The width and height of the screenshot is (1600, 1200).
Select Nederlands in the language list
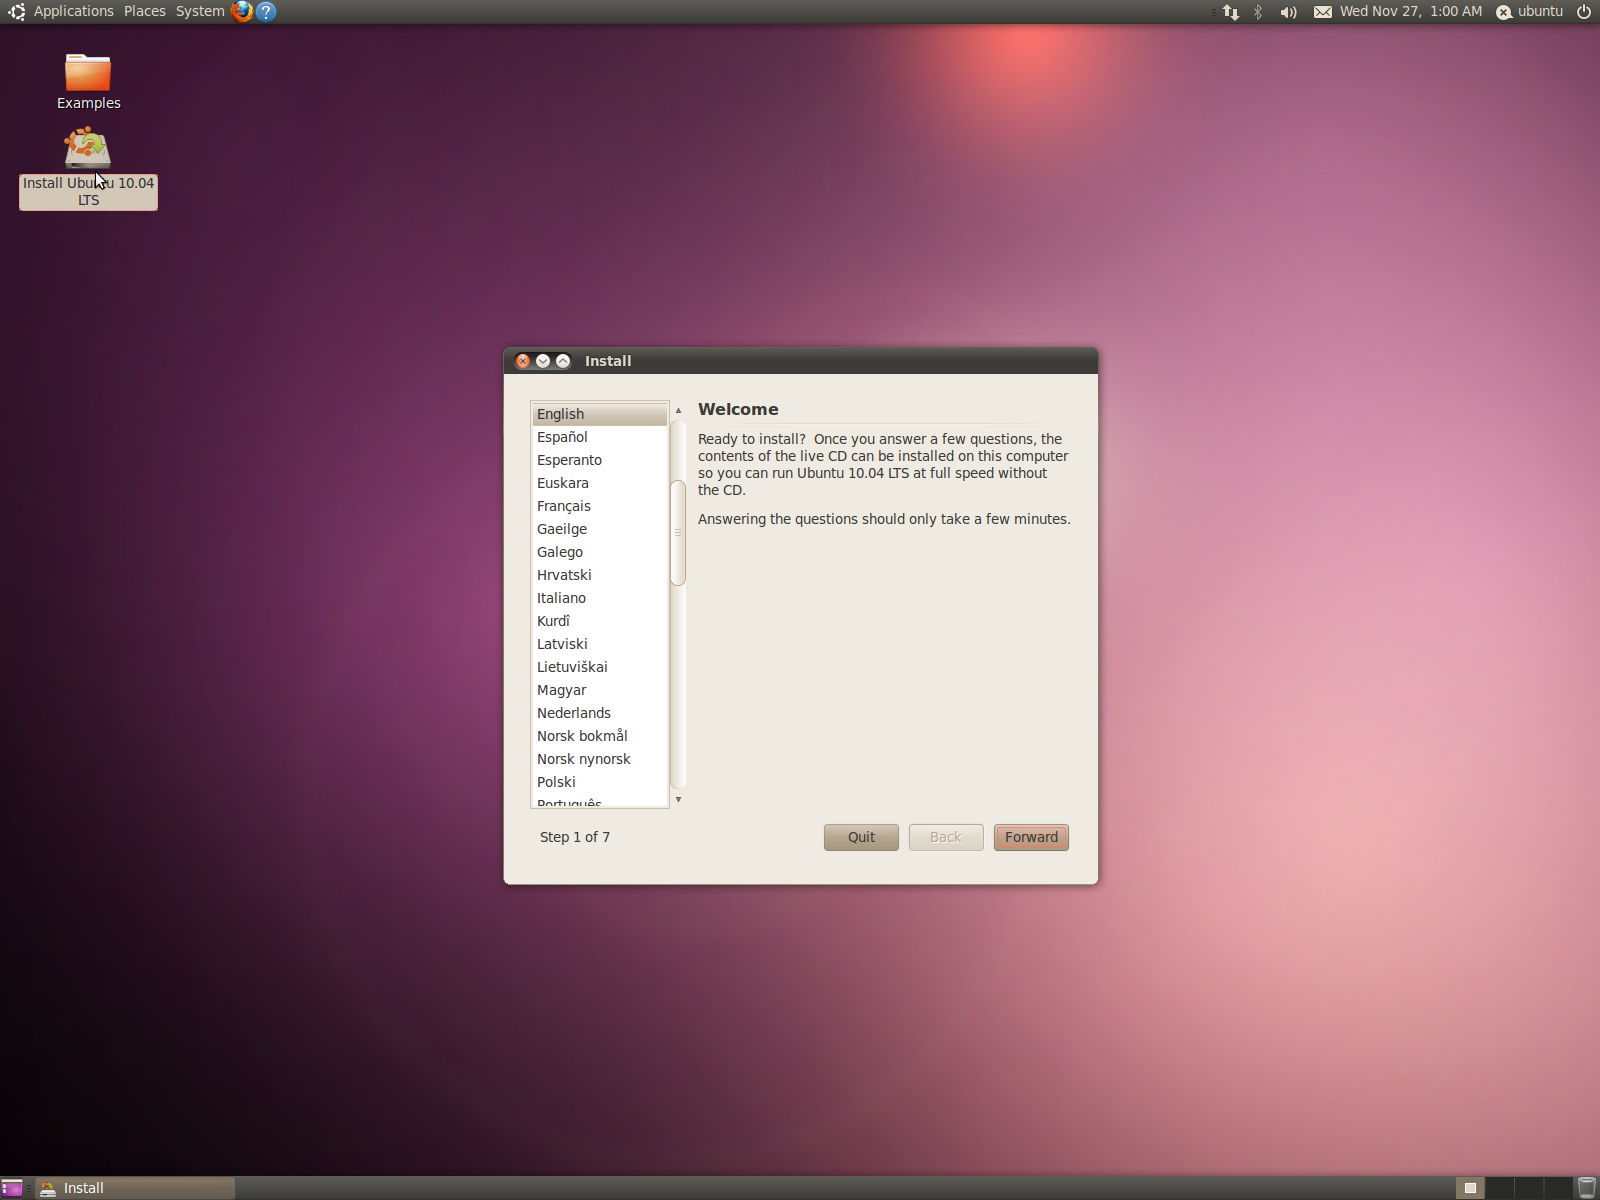[x=599, y=713]
